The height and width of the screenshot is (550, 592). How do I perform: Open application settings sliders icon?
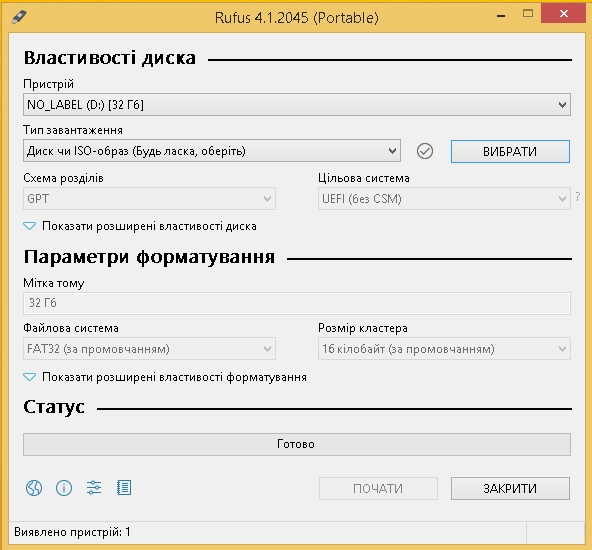pyautogui.click(x=94, y=488)
